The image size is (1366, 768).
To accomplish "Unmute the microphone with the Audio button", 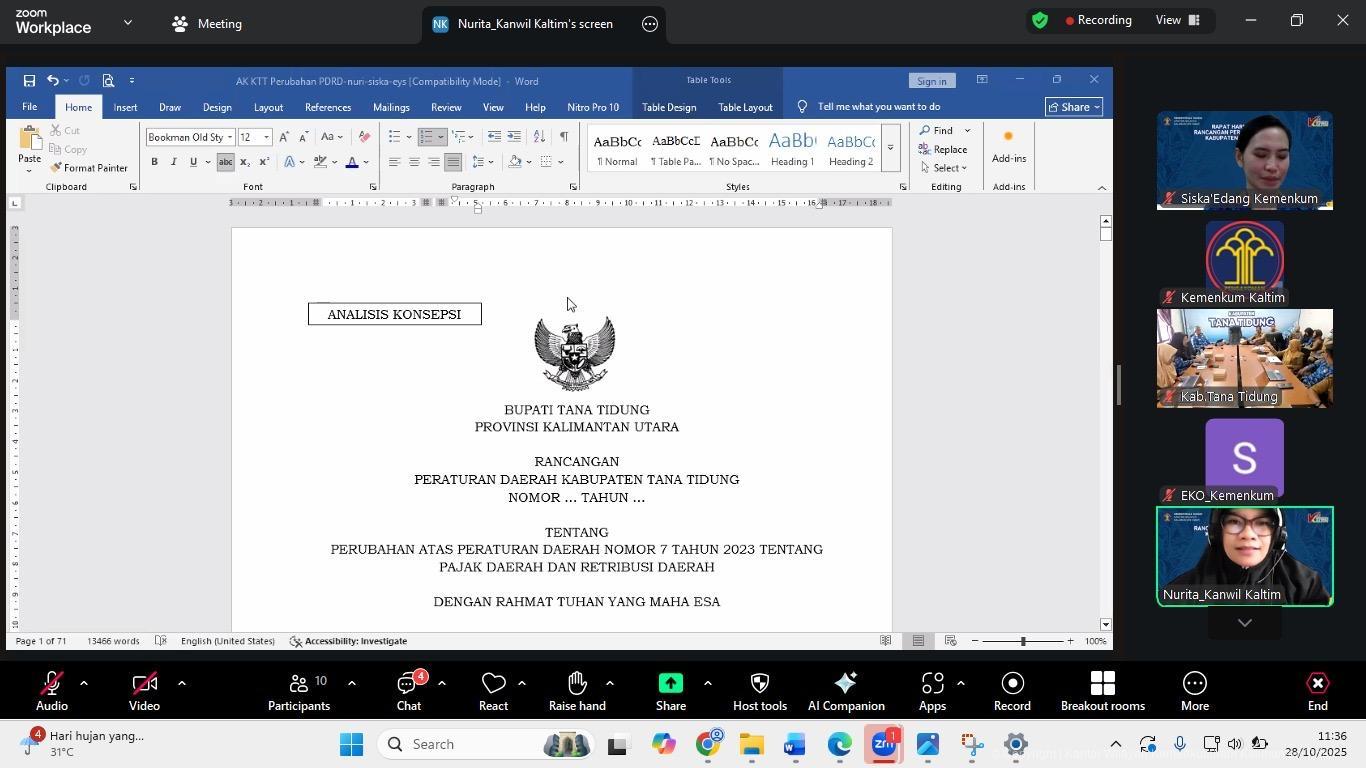I will (52, 691).
